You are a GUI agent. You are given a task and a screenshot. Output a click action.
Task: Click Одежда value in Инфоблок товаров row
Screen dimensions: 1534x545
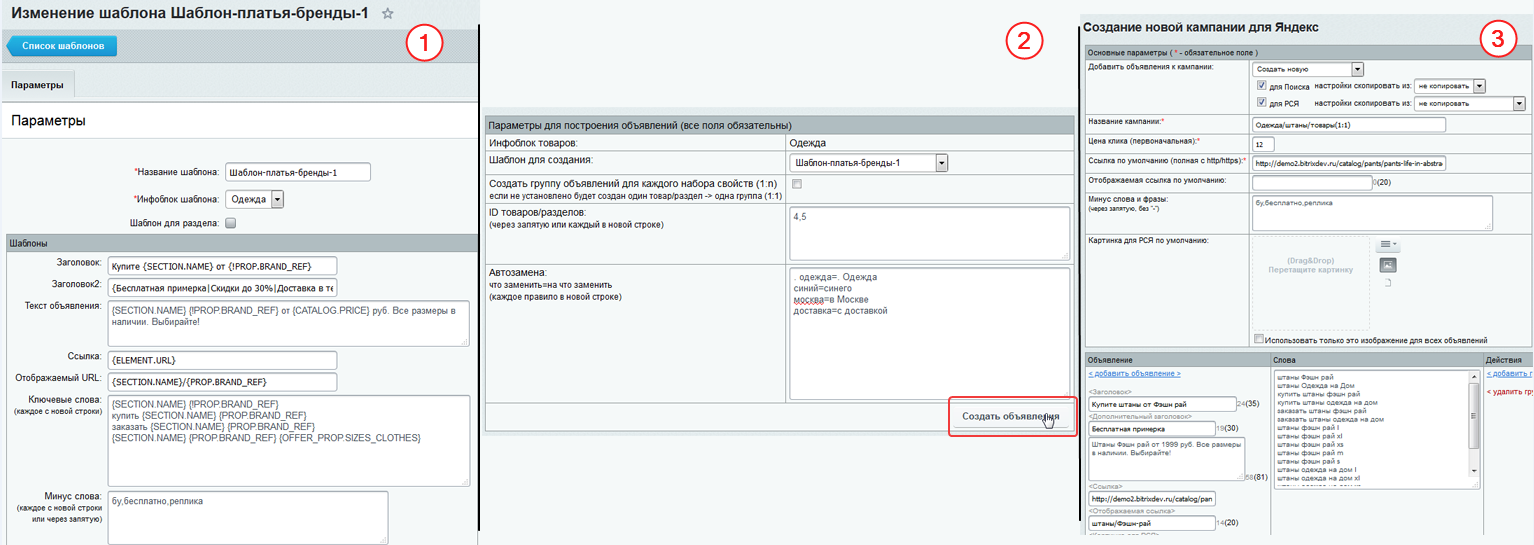point(808,143)
